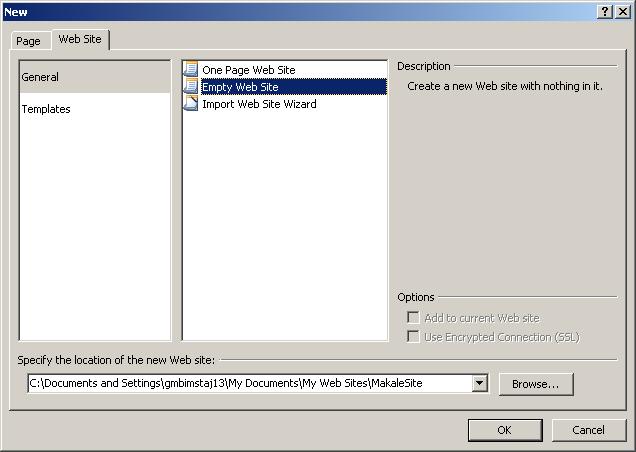The height and width of the screenshot is (452, 636).
Task: Pick Import Web Site Wizard
Action: [x=285, y=104]
